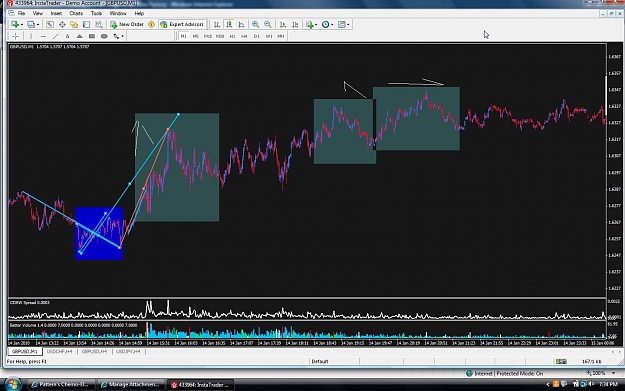The width and height of the screenshot is (625, 391).
Task: Select the M30 timeframe button
Action: point(220,36)
